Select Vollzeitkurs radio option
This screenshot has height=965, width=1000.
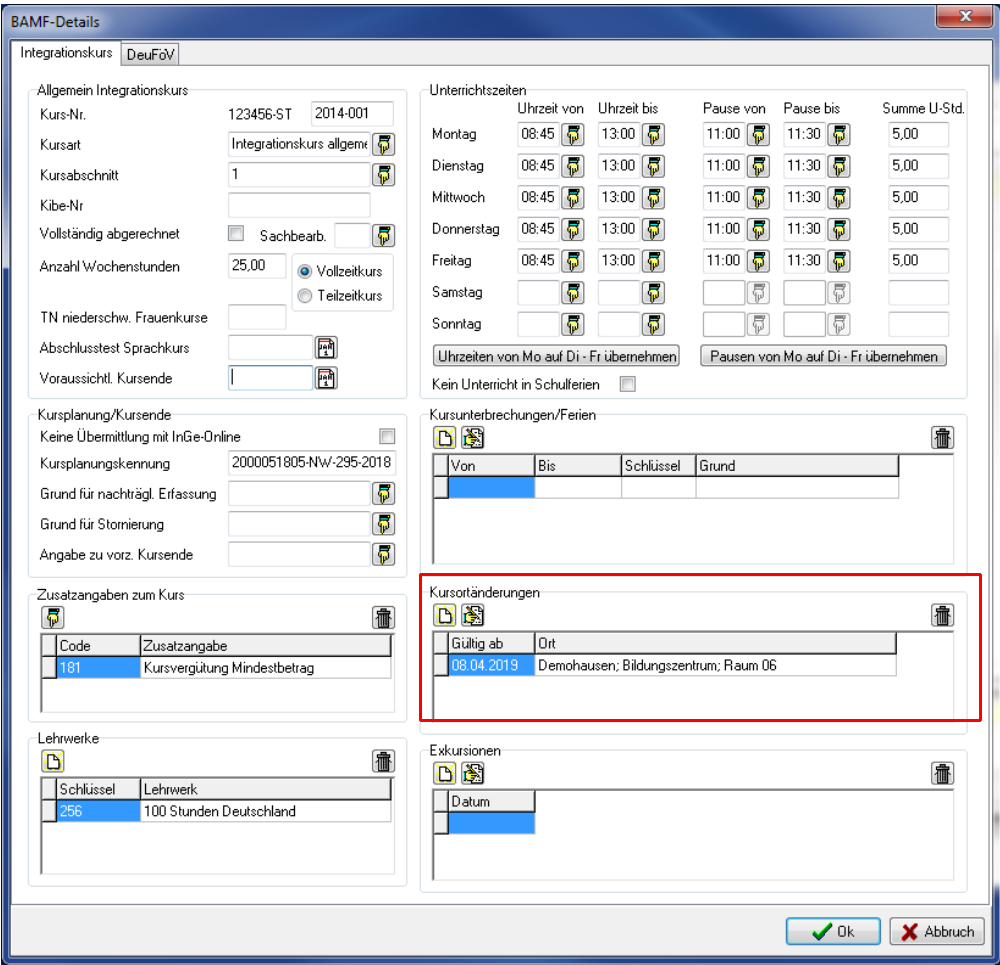click(x=305, y=272)
